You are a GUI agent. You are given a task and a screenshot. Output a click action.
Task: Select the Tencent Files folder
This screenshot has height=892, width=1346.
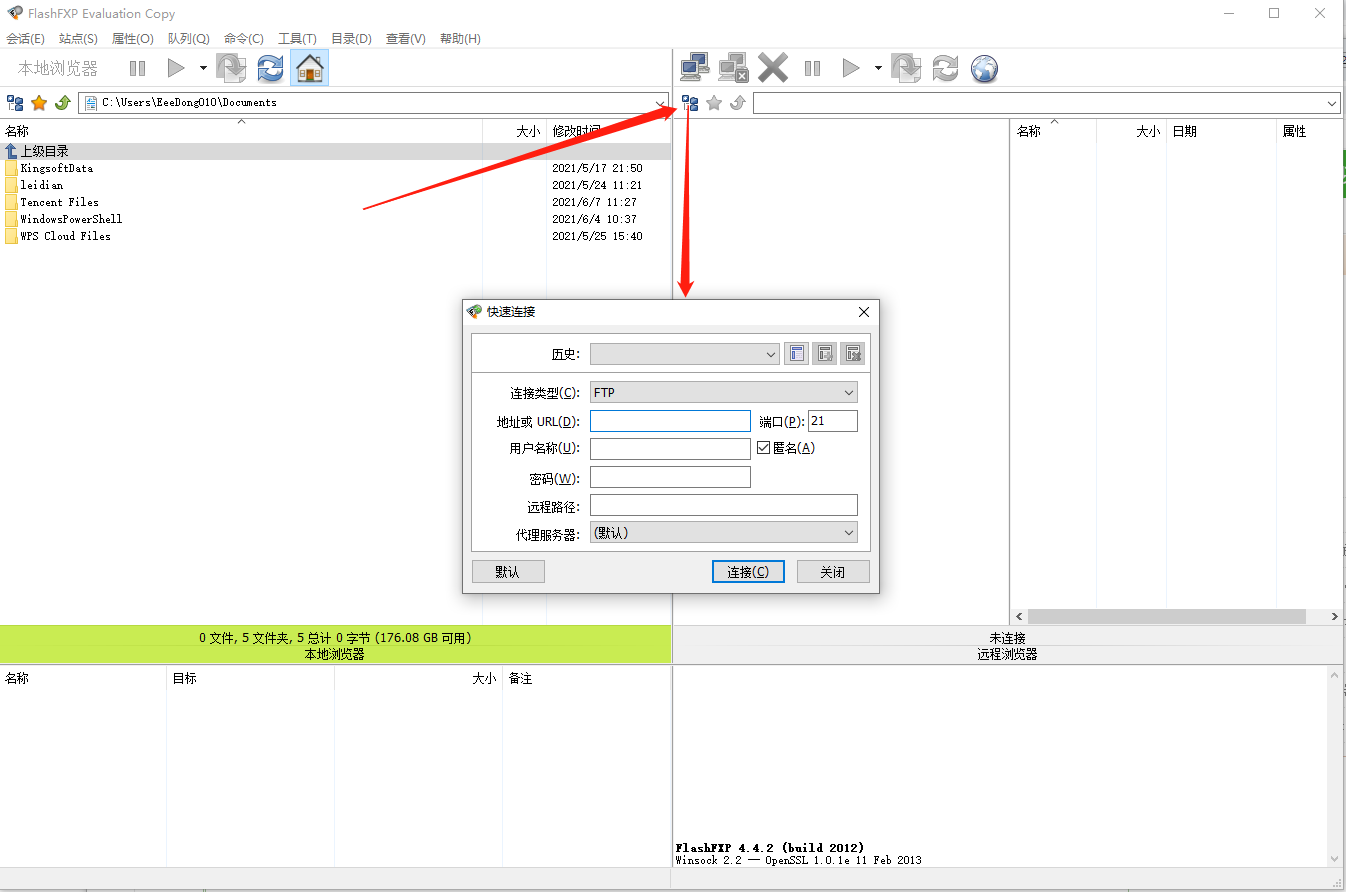[59, 202]
